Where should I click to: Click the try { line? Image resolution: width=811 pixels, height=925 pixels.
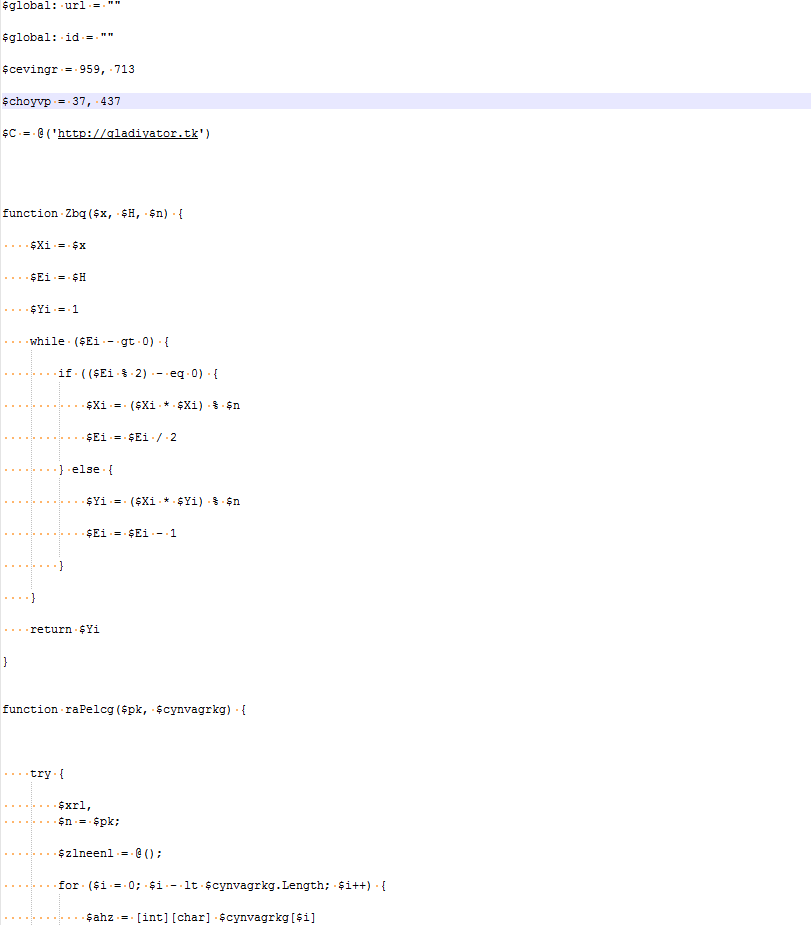click(x=47, y=773)
